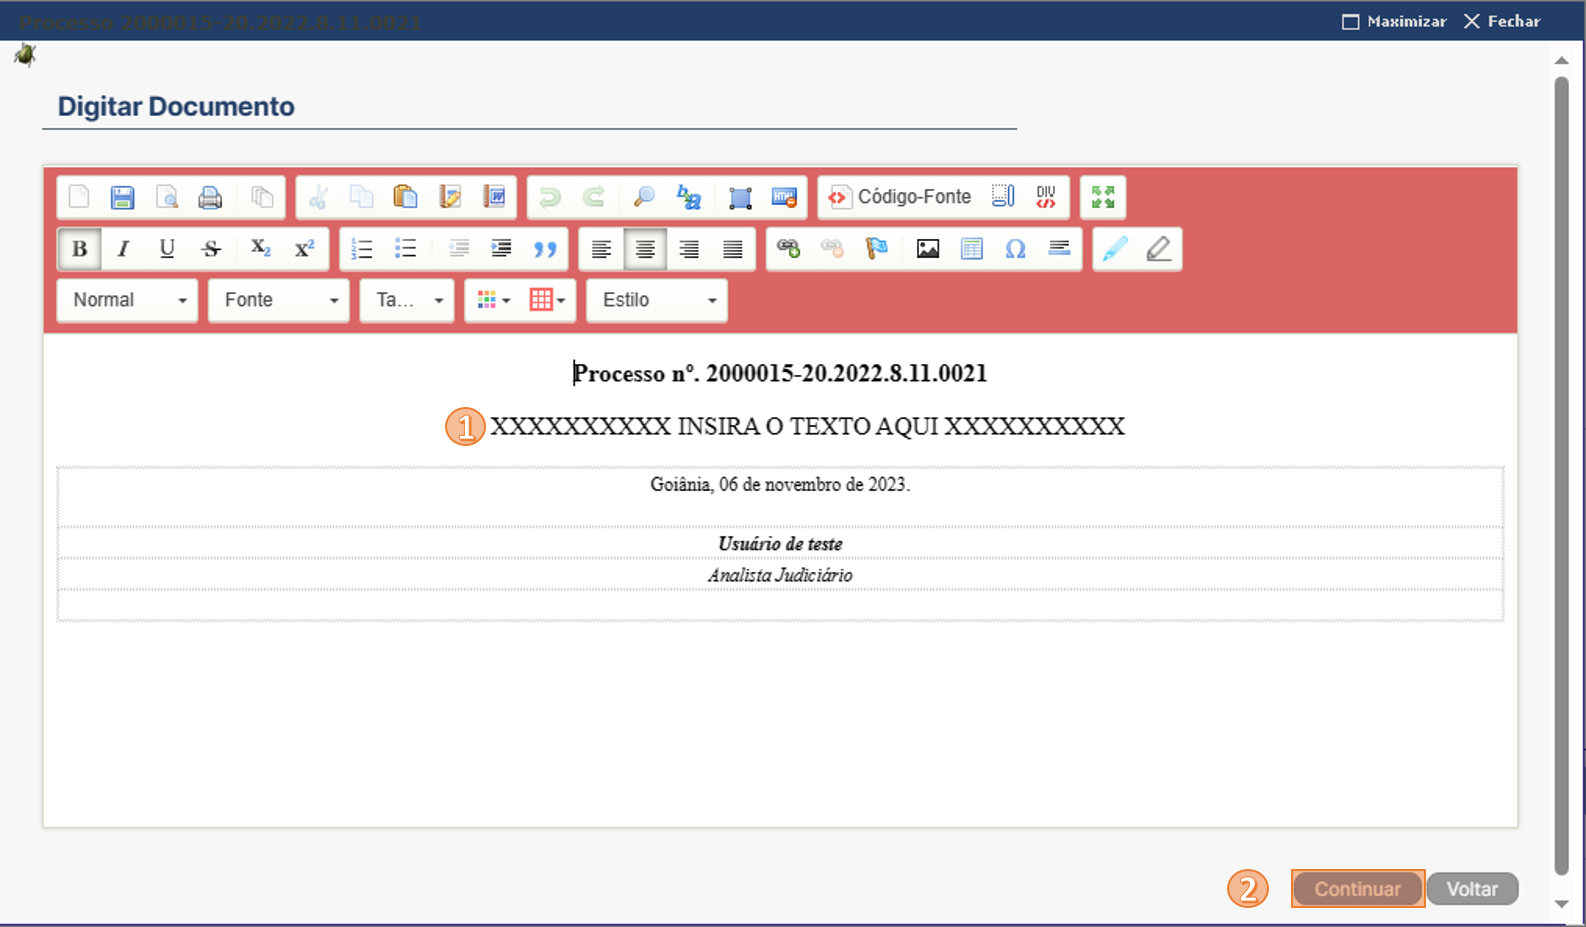
Task: Click the 'Processo nº. 2000015-20.2022.8.11.0021' heading text
Action: pyautogui.click(x=780, y=373)
